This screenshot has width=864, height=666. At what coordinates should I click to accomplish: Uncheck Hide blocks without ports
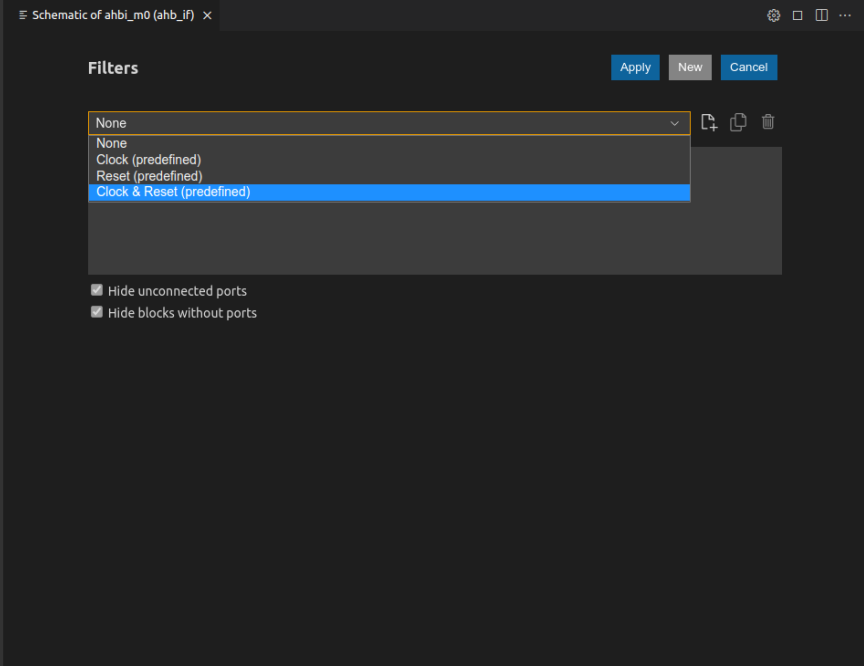tap(96, 311)
